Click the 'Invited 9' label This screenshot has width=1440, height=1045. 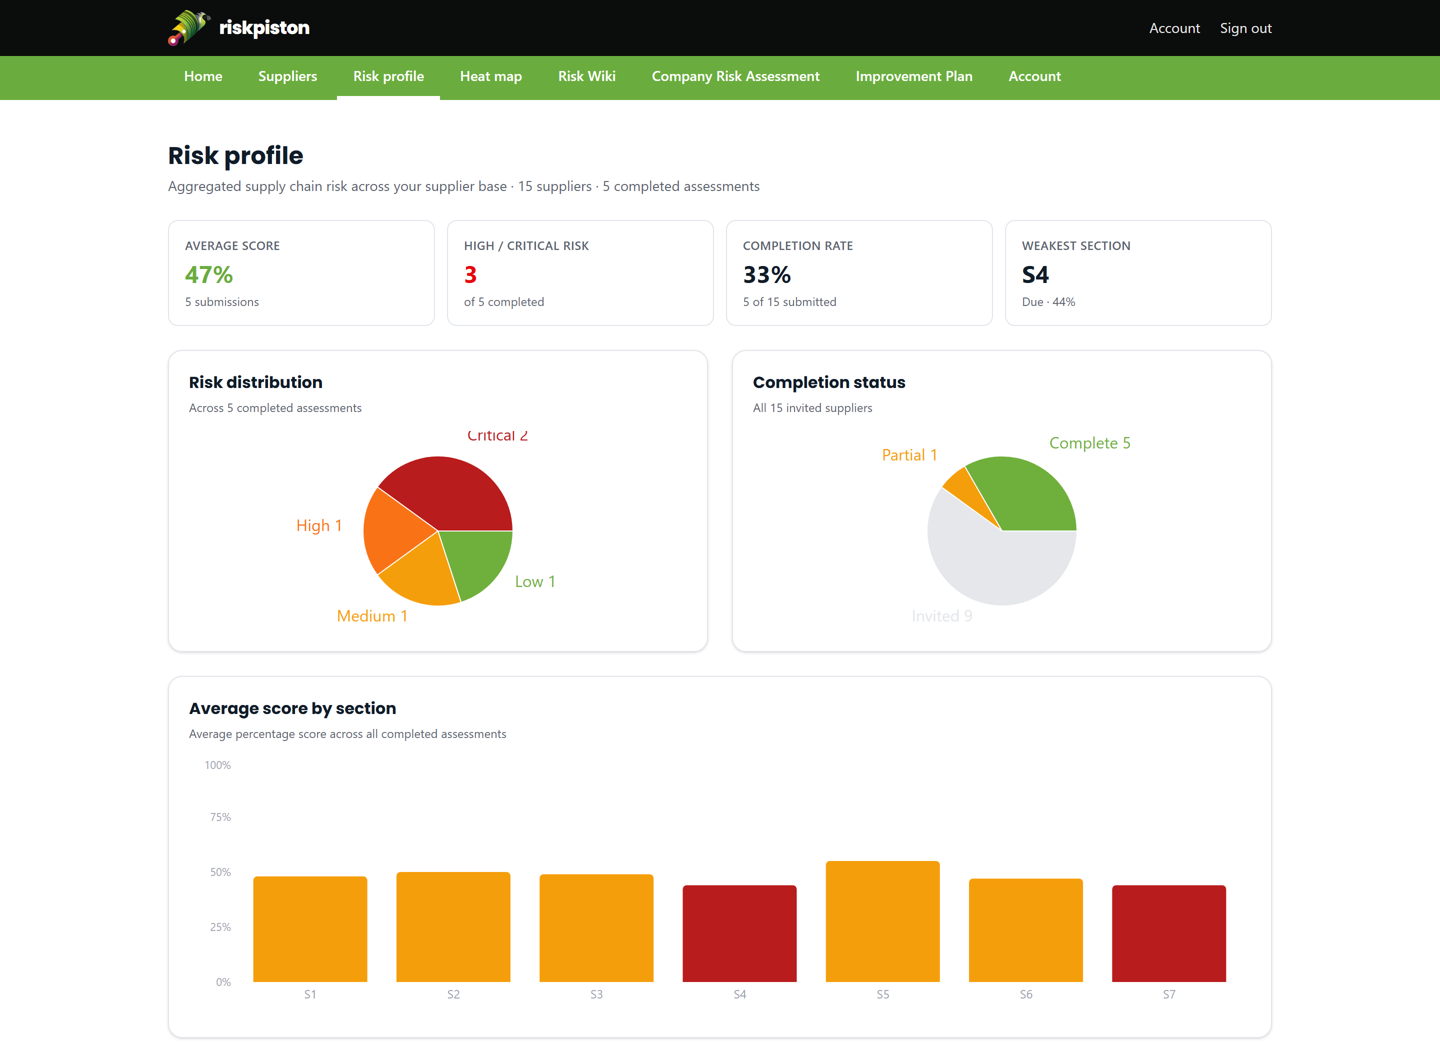941,616
